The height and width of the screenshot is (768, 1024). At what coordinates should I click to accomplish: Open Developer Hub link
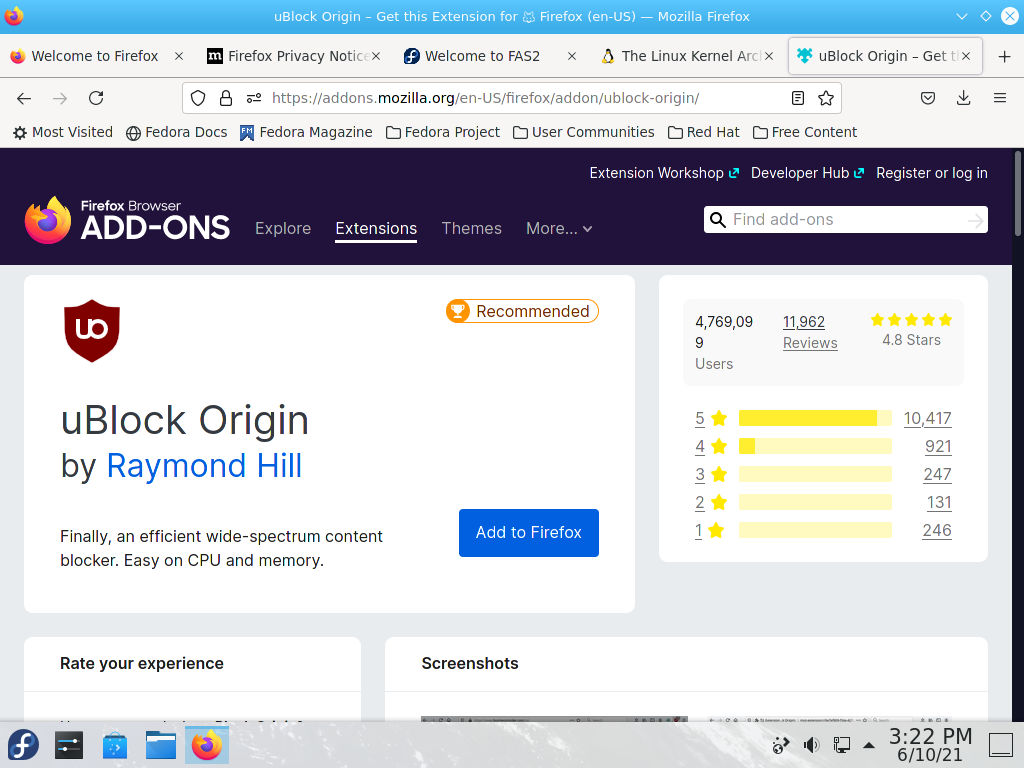pos(808,173)
